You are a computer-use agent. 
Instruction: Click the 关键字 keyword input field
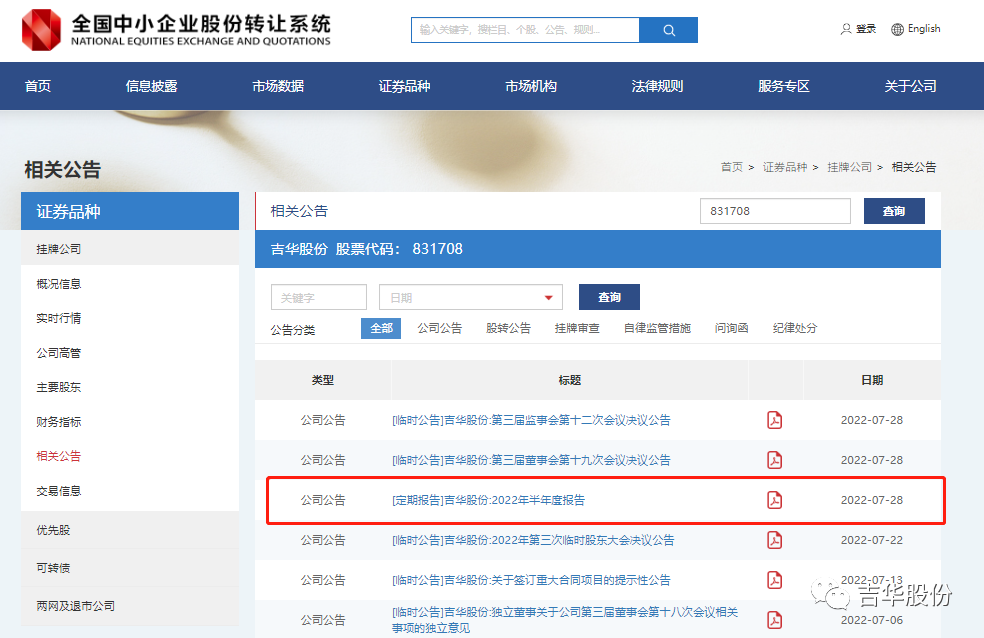(x=319, y=297)
